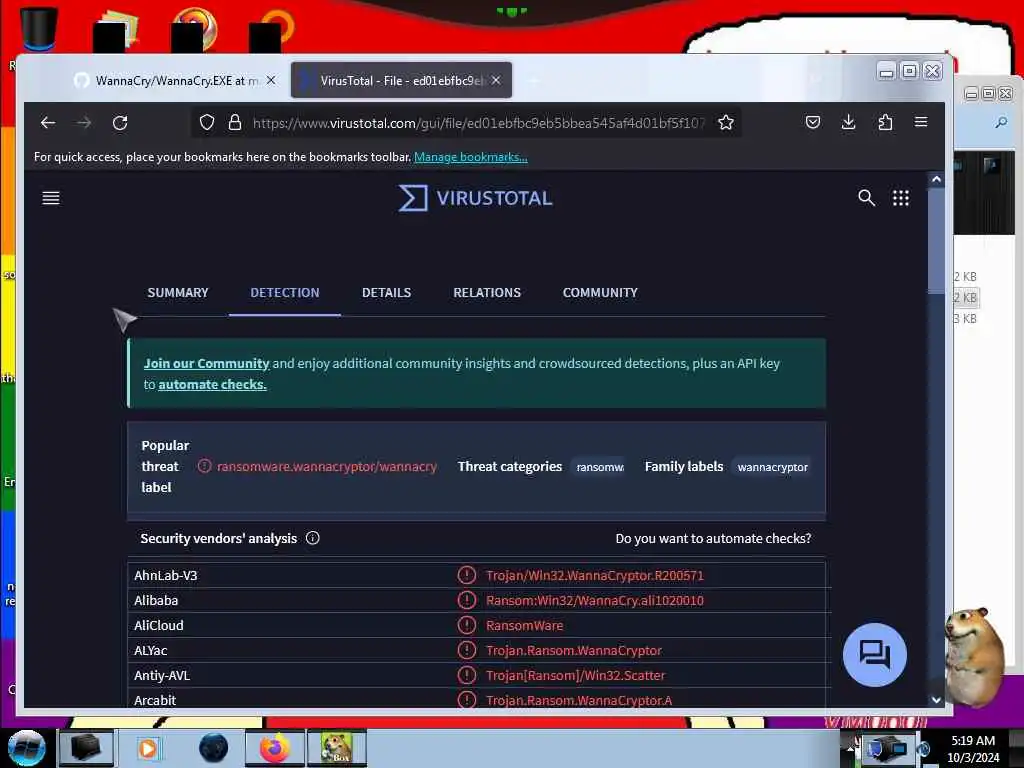Screen dimensions: 1024x768
Task: Open media player taskbar icon
Action: (148, 748)
